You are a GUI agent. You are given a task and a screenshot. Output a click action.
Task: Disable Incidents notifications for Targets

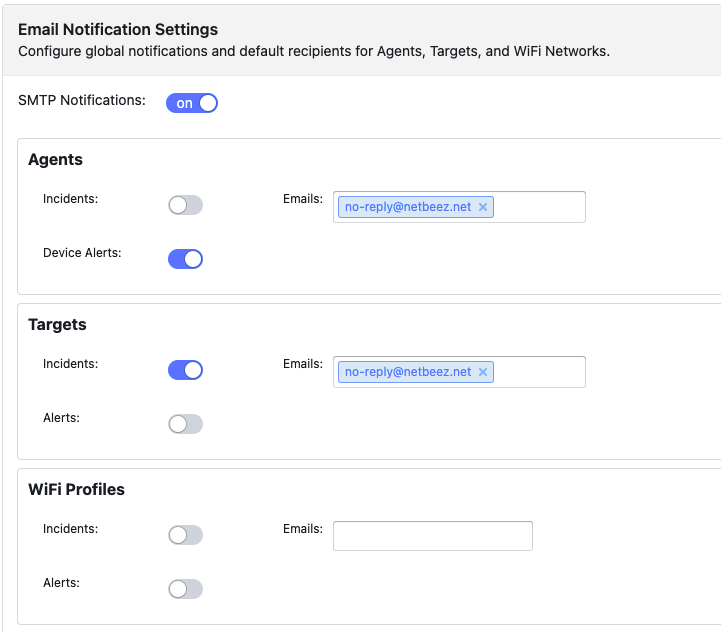185,370
